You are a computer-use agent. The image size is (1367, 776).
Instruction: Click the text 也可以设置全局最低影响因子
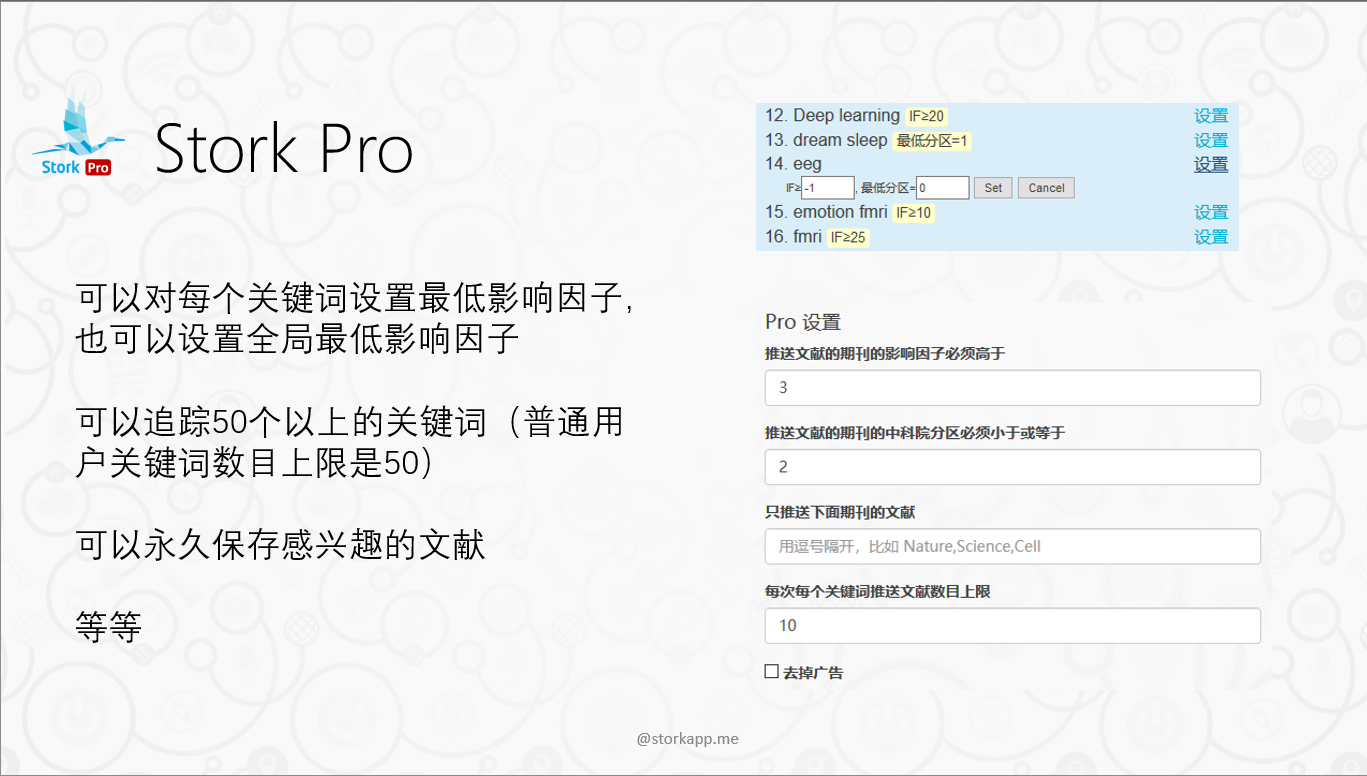[298, 338]
